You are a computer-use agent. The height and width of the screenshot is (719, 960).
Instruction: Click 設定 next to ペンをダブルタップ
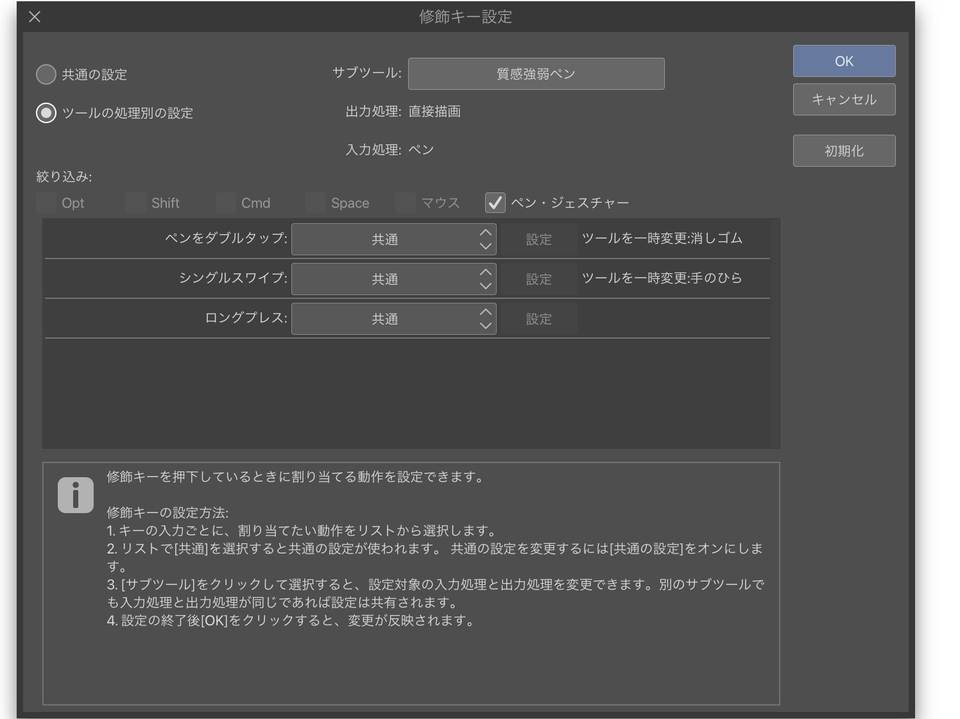[x=539, y=239]
